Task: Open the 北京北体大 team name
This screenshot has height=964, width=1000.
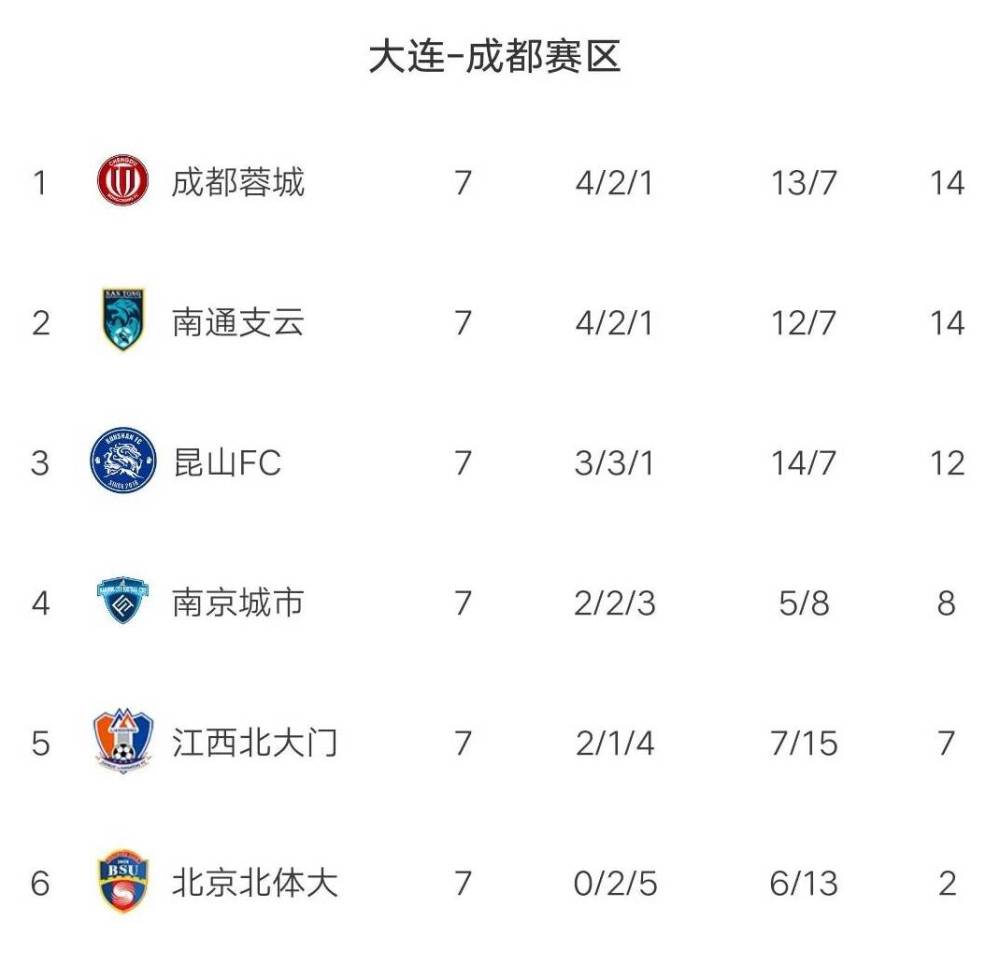Action: click(x=254, y=883)
